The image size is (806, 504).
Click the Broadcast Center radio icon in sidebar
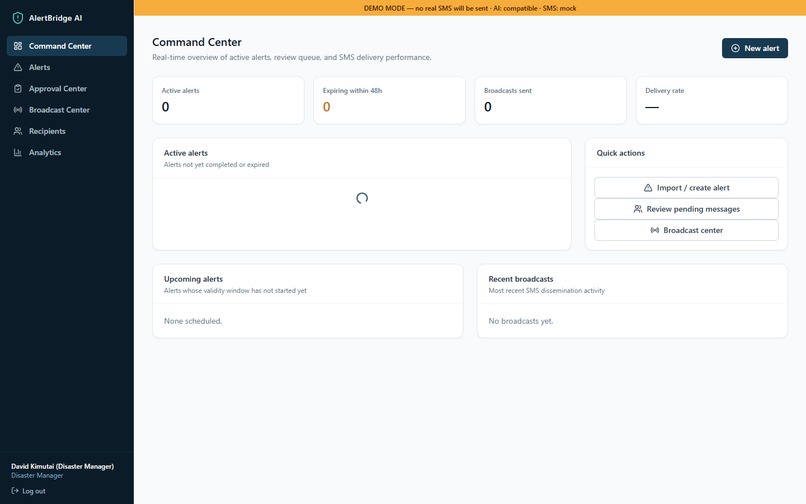tap(18, 110)
